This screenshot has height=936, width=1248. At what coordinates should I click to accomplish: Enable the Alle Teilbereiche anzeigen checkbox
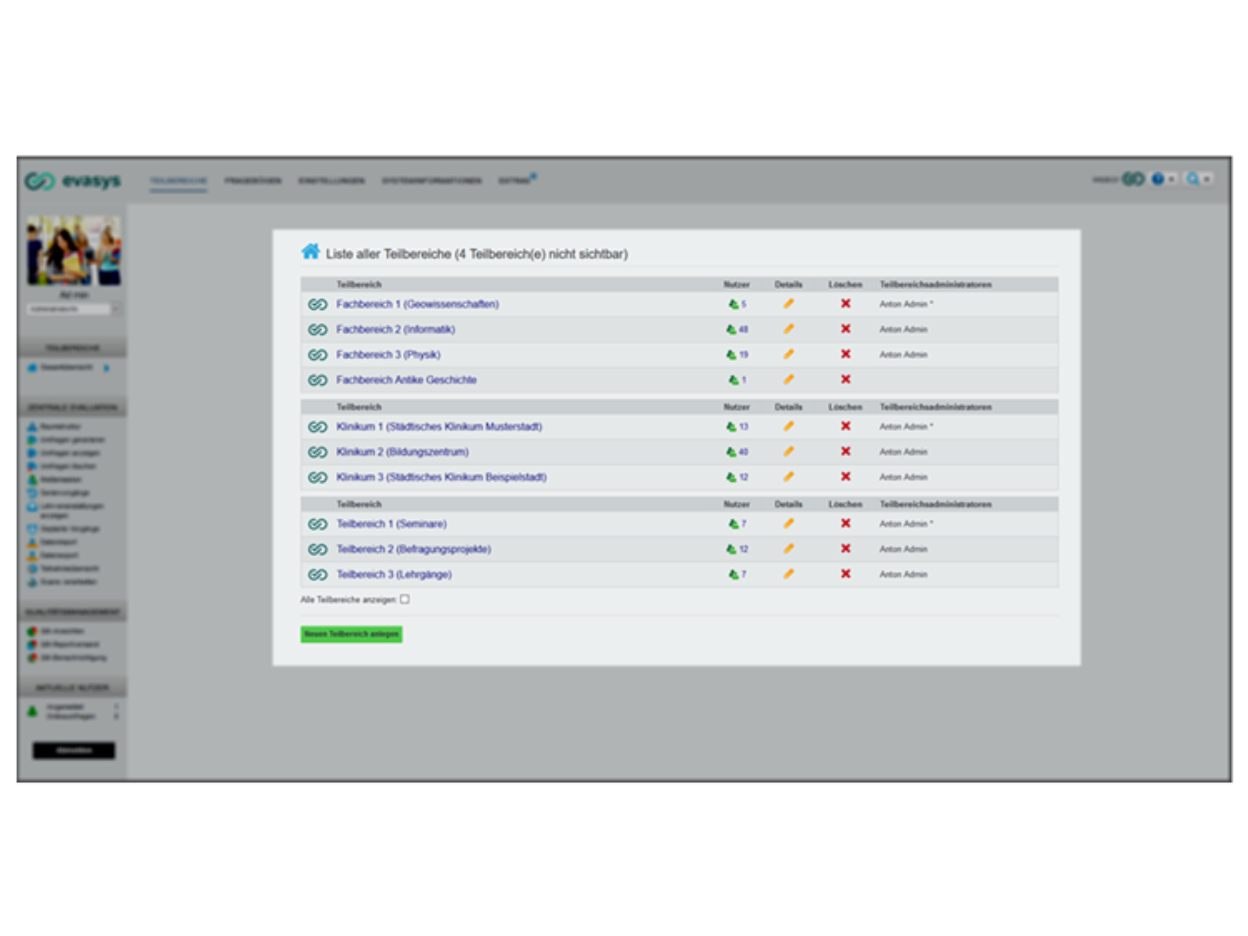pyautogui.click(x=404, y=599)
